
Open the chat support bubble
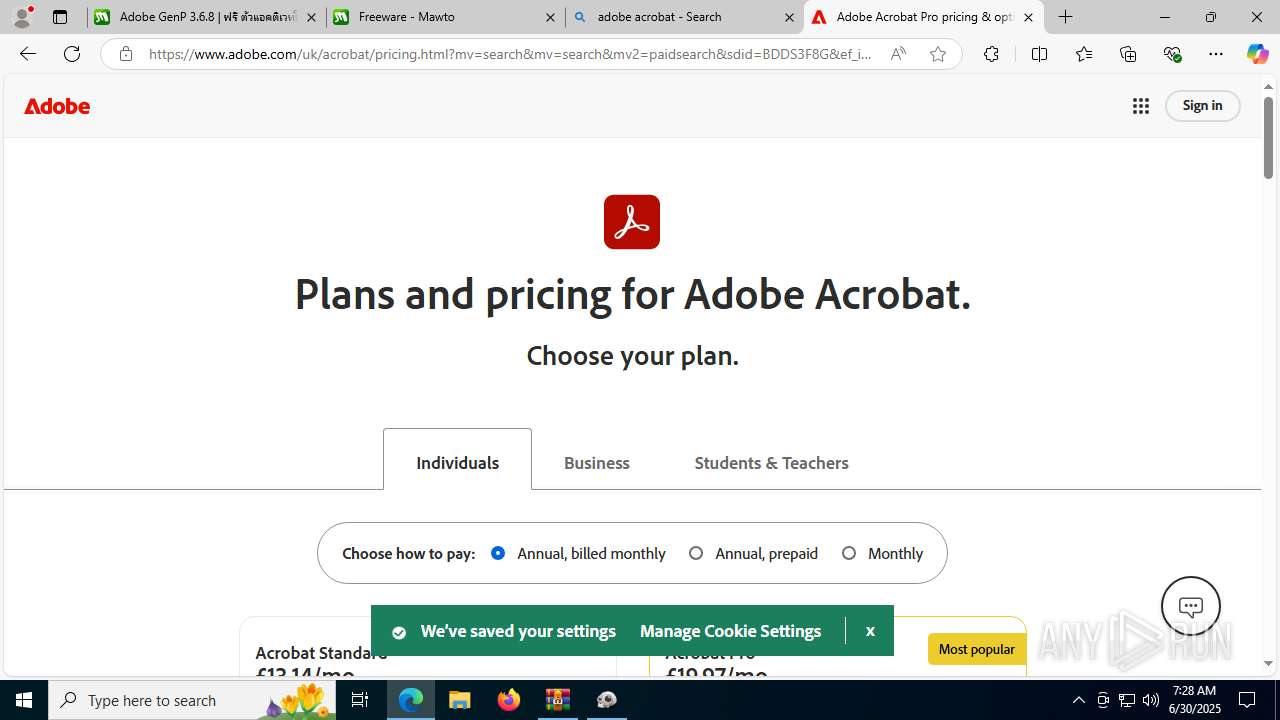point(1191,606)
